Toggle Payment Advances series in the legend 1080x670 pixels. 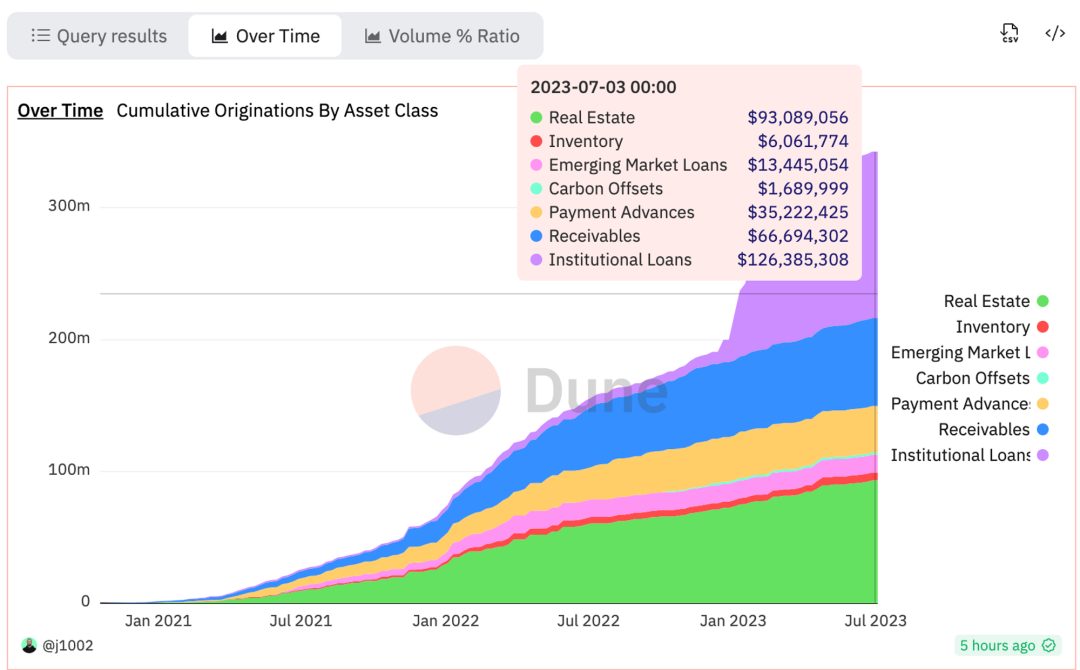970,404
